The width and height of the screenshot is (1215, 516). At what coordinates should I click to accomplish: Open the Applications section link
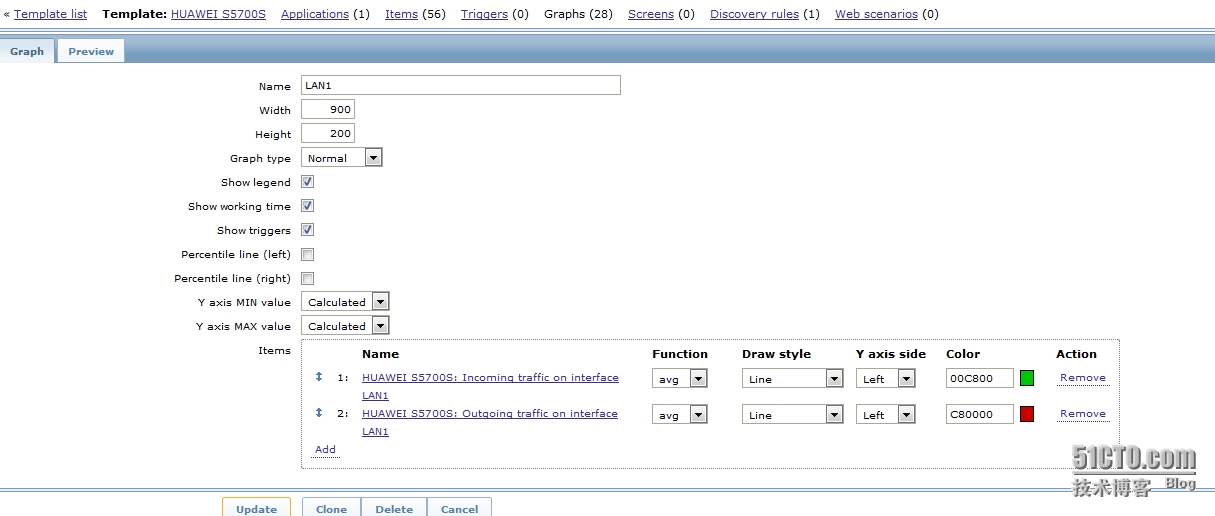point(315,14)
